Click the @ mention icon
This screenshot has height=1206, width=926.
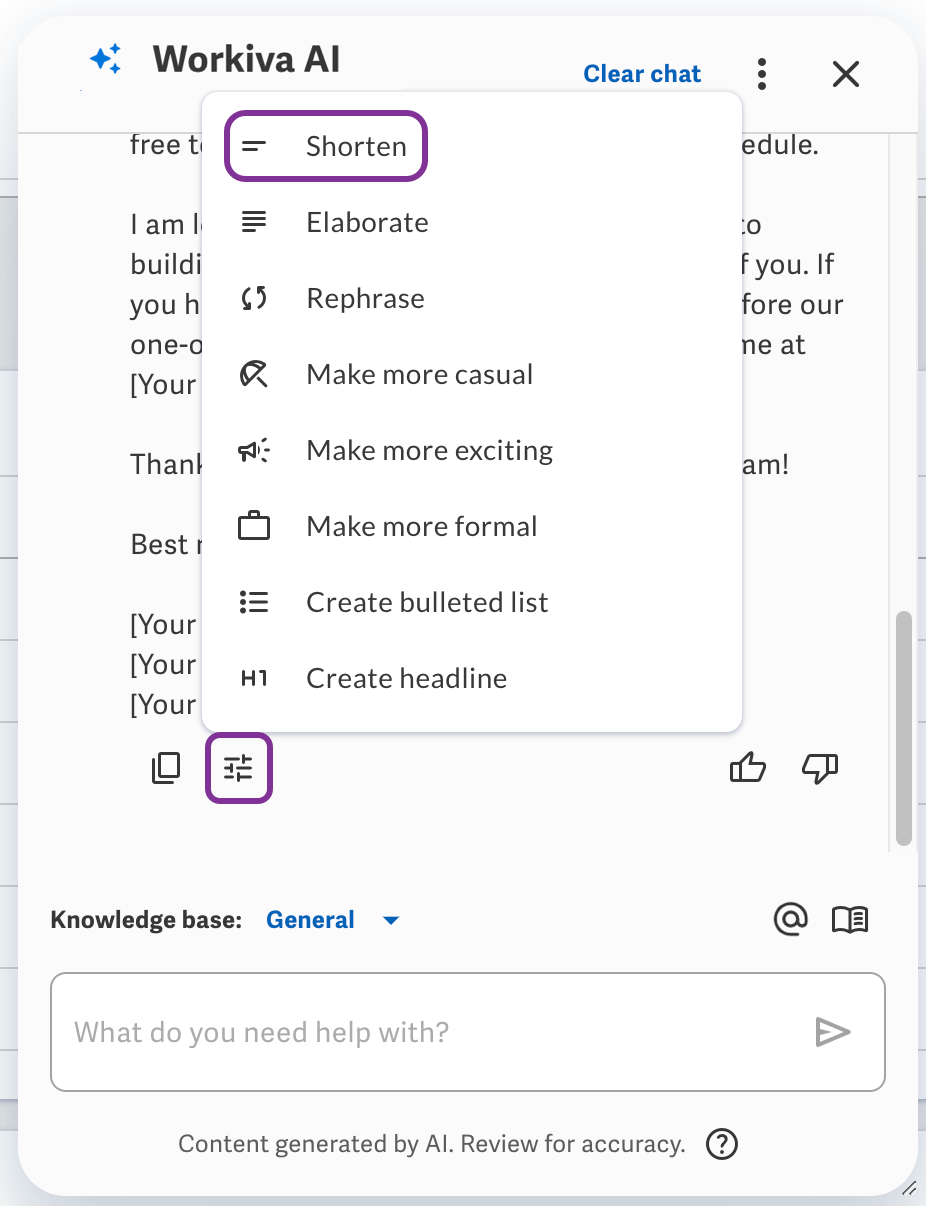tap(791, 919)
